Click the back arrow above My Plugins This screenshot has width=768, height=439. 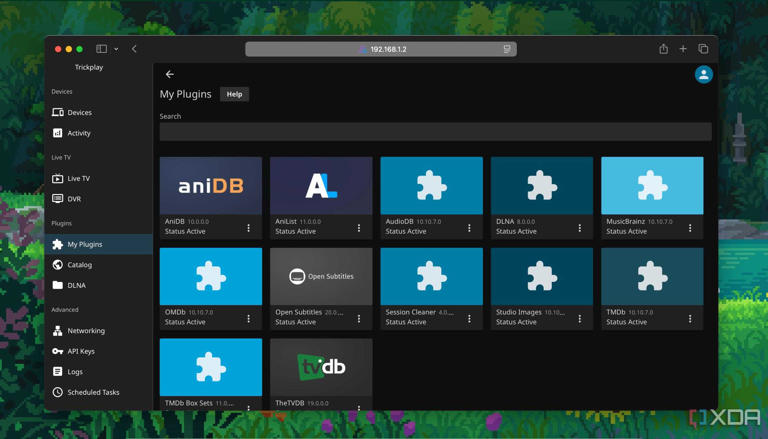tap(170, 74)
